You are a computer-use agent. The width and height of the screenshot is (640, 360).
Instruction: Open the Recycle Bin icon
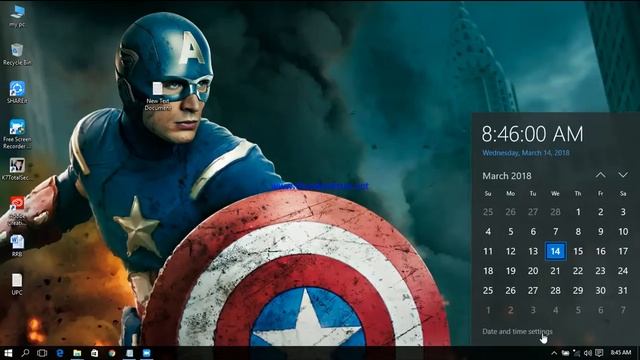coord(17,54)
